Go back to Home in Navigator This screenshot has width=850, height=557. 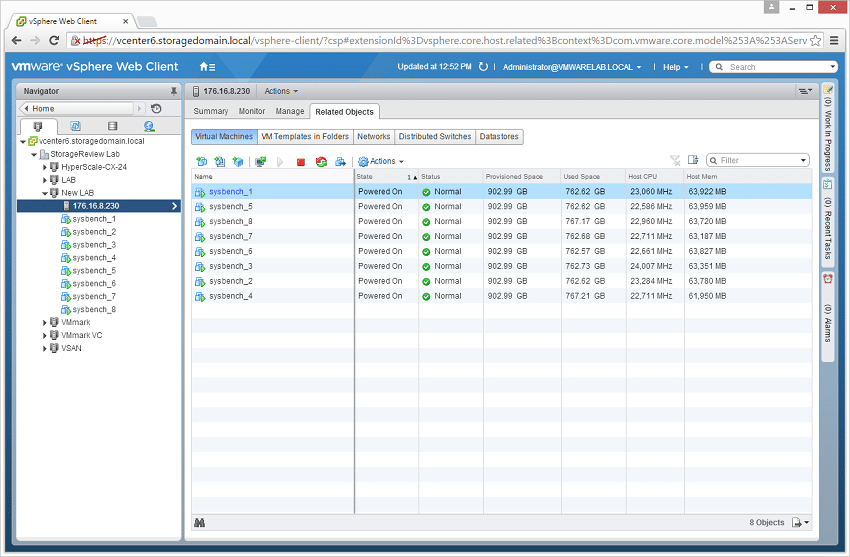coord(77,108)
